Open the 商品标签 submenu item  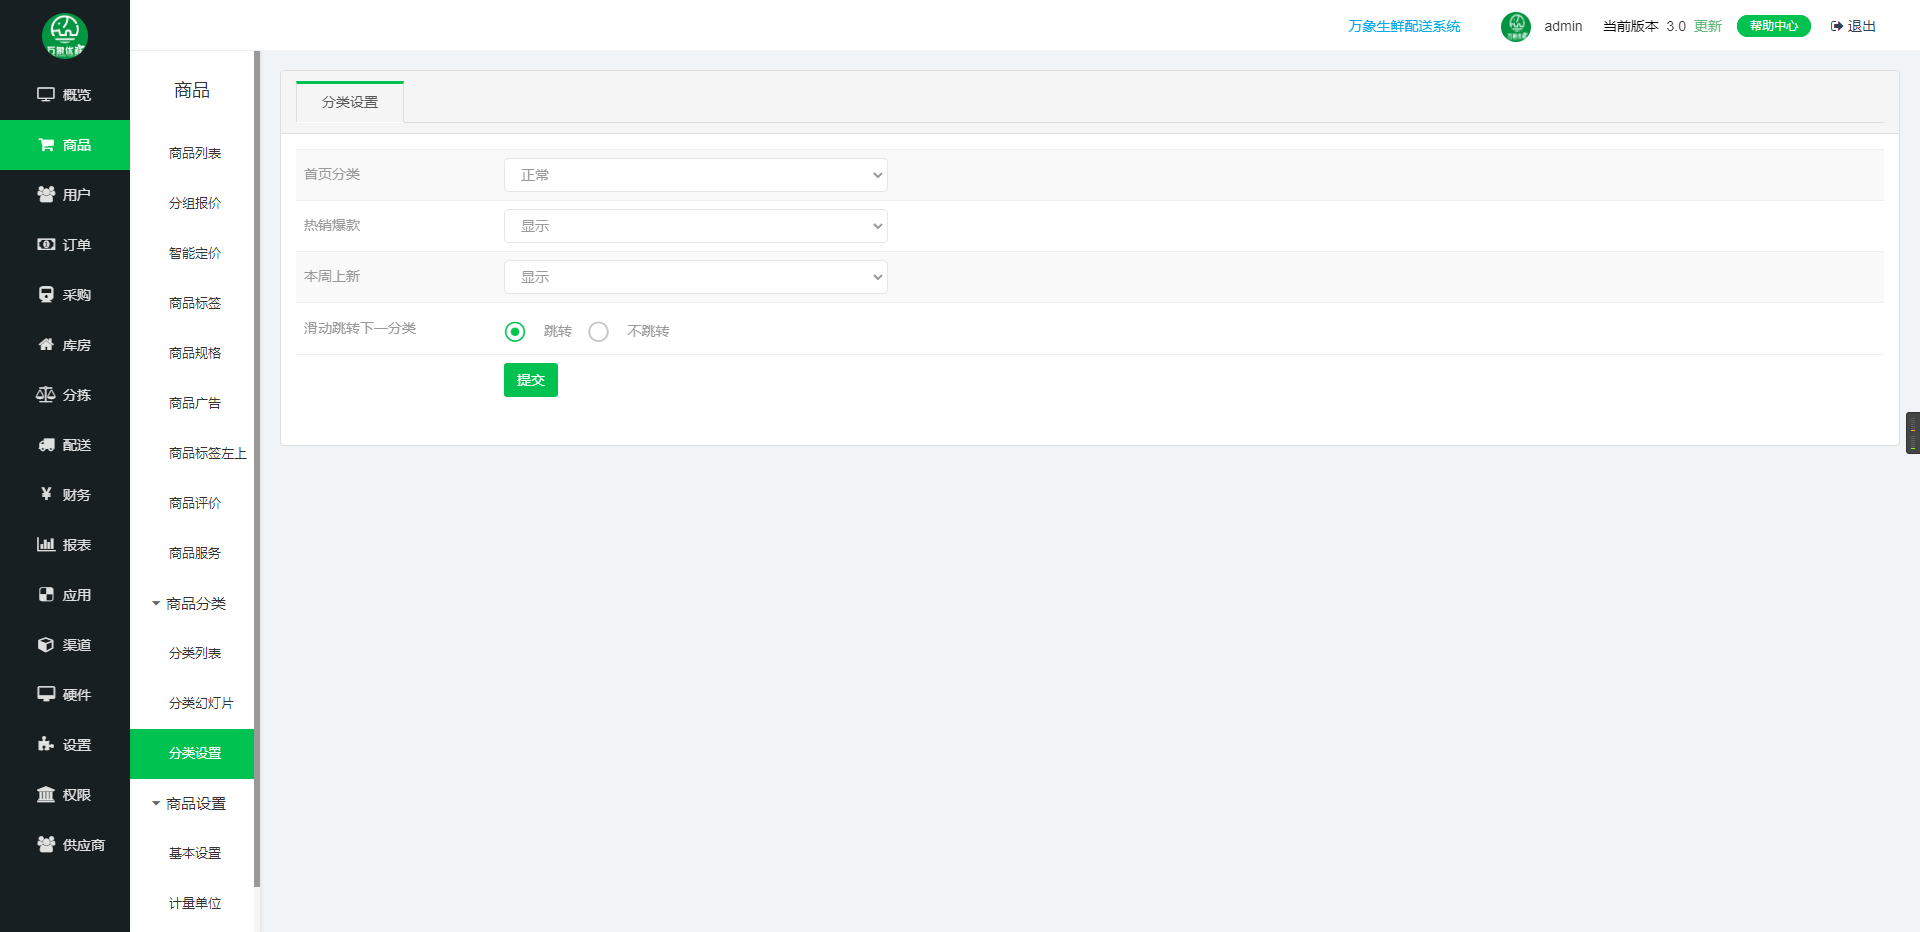(195, 303)
